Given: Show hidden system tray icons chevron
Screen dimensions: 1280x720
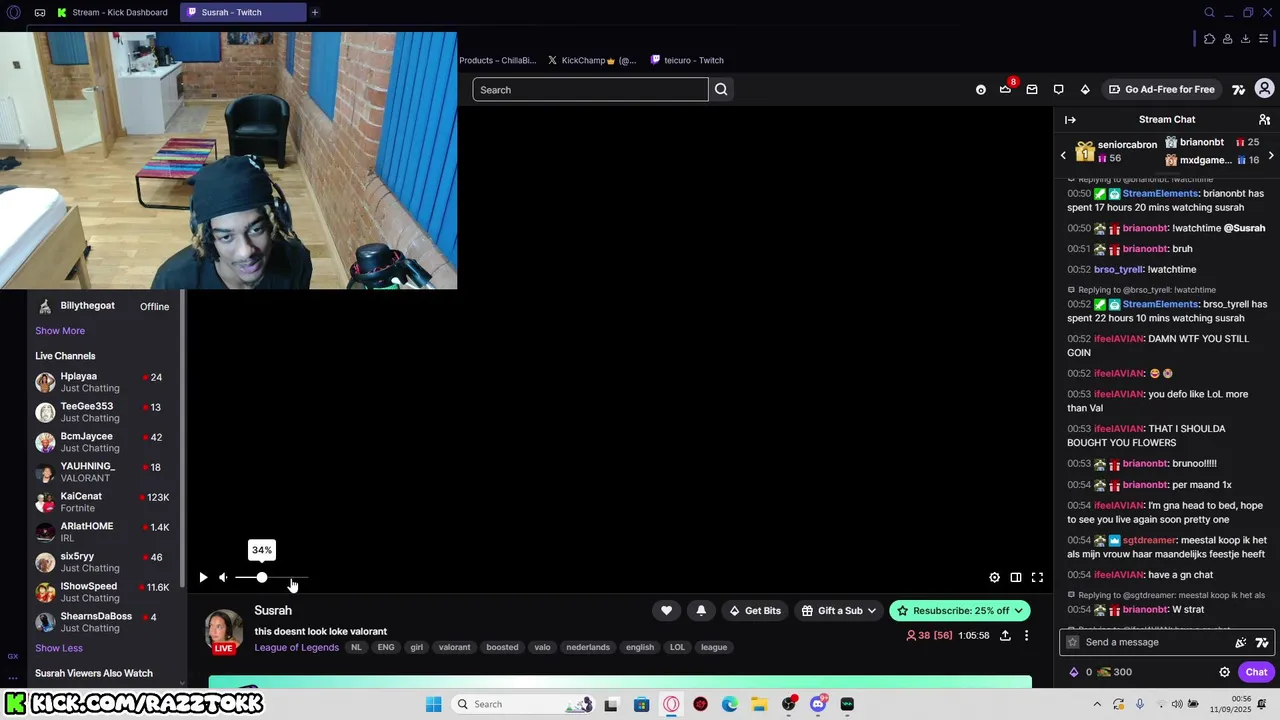Looking at the screenshot, I should tap(1097, 704).
